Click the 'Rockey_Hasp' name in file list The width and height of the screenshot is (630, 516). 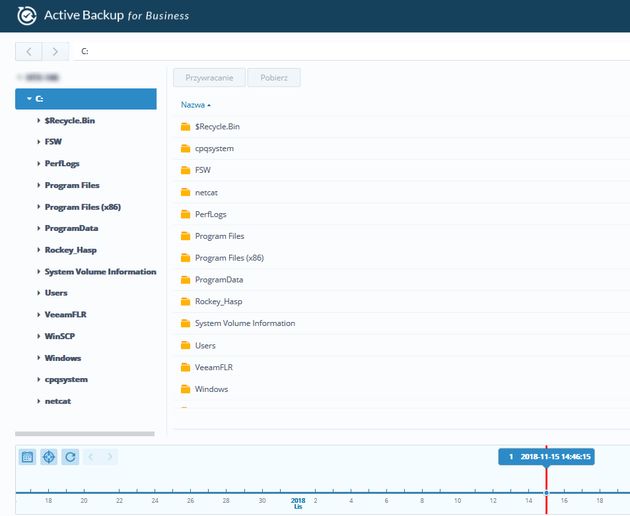[x=219, y=302]
